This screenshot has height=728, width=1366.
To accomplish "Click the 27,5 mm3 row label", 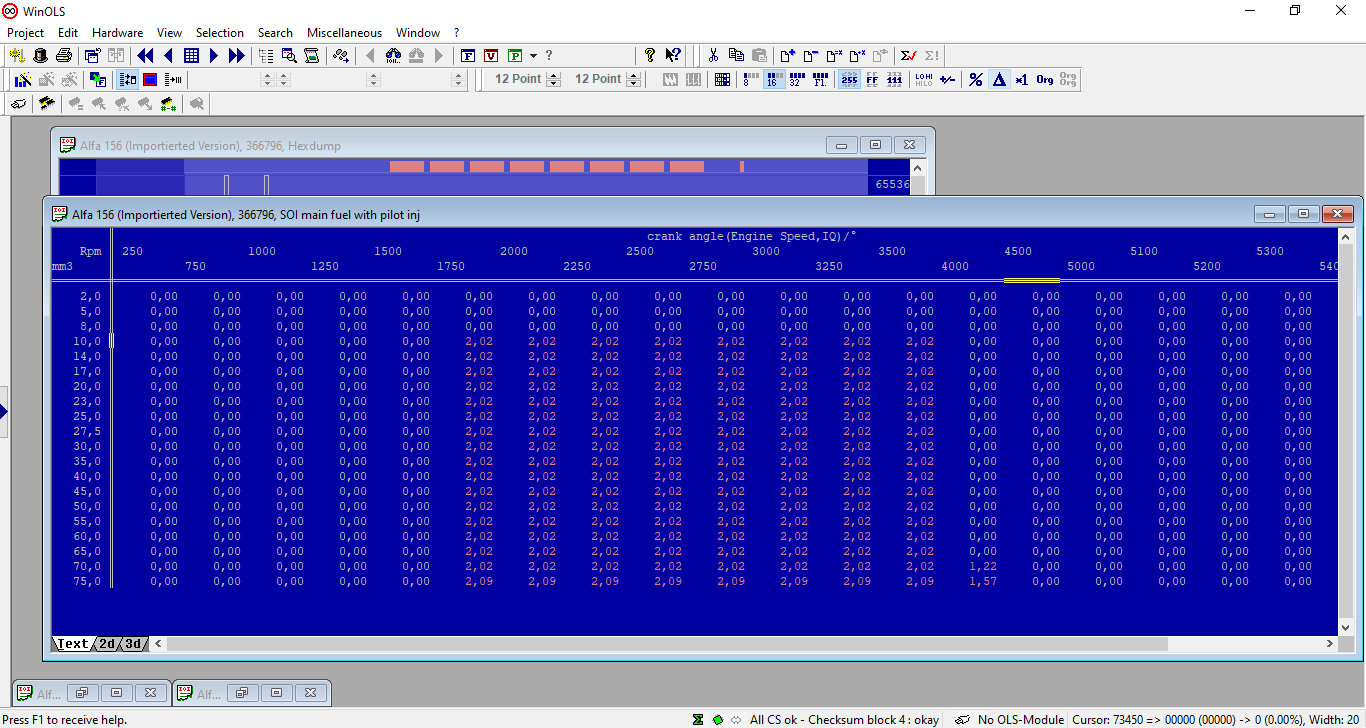I will 86,431.
